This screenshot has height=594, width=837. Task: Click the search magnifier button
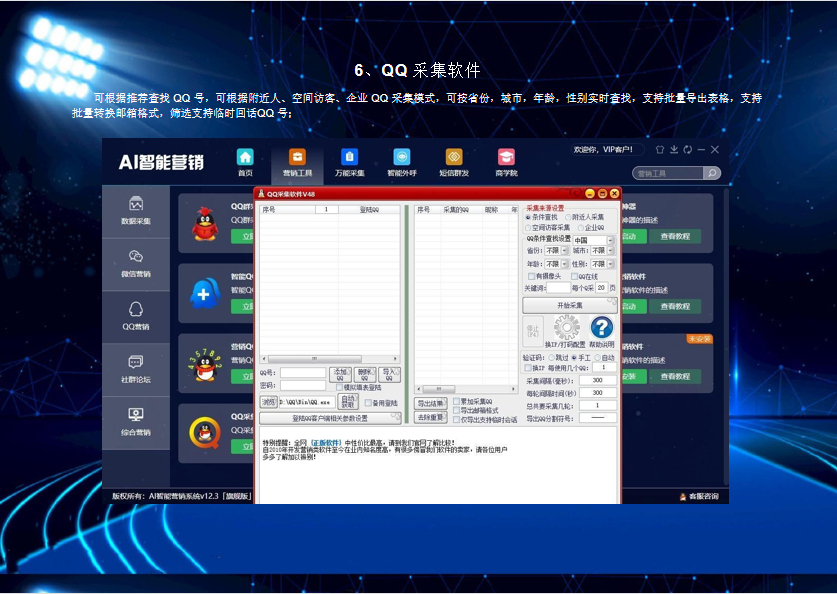pyautogui.click(x=712, y=173)
